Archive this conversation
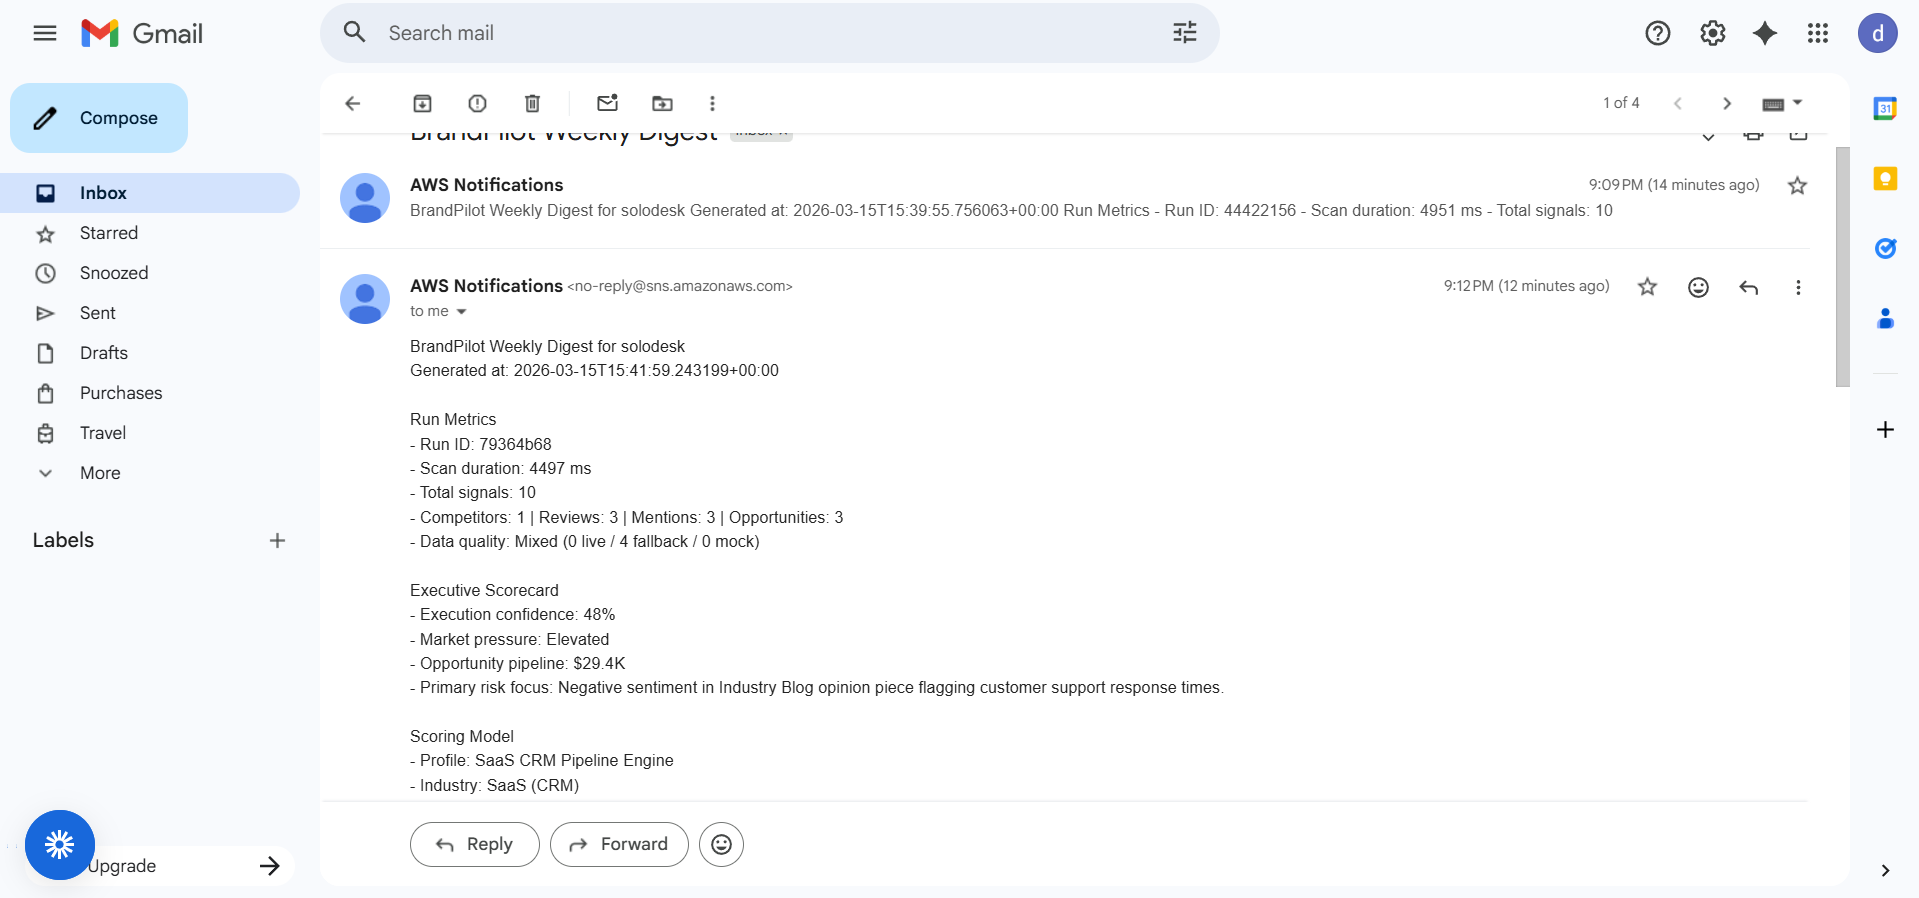1919x898 pixels. [422, 103]
